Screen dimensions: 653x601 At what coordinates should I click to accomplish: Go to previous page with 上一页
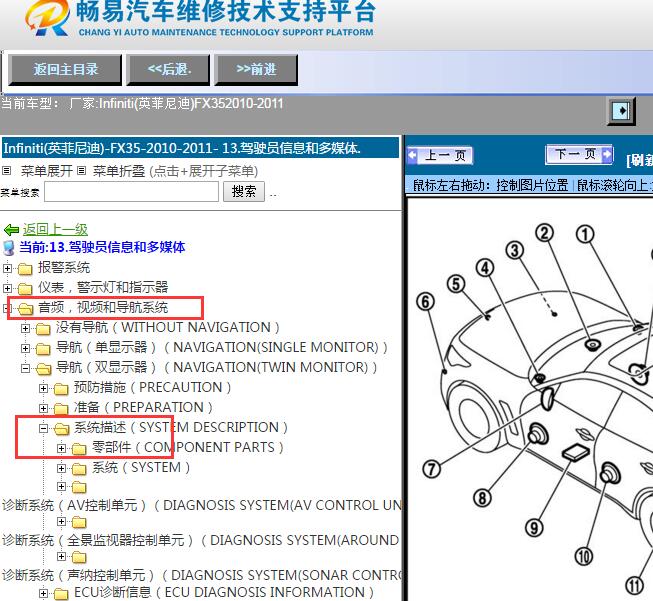tap(440, 155)
